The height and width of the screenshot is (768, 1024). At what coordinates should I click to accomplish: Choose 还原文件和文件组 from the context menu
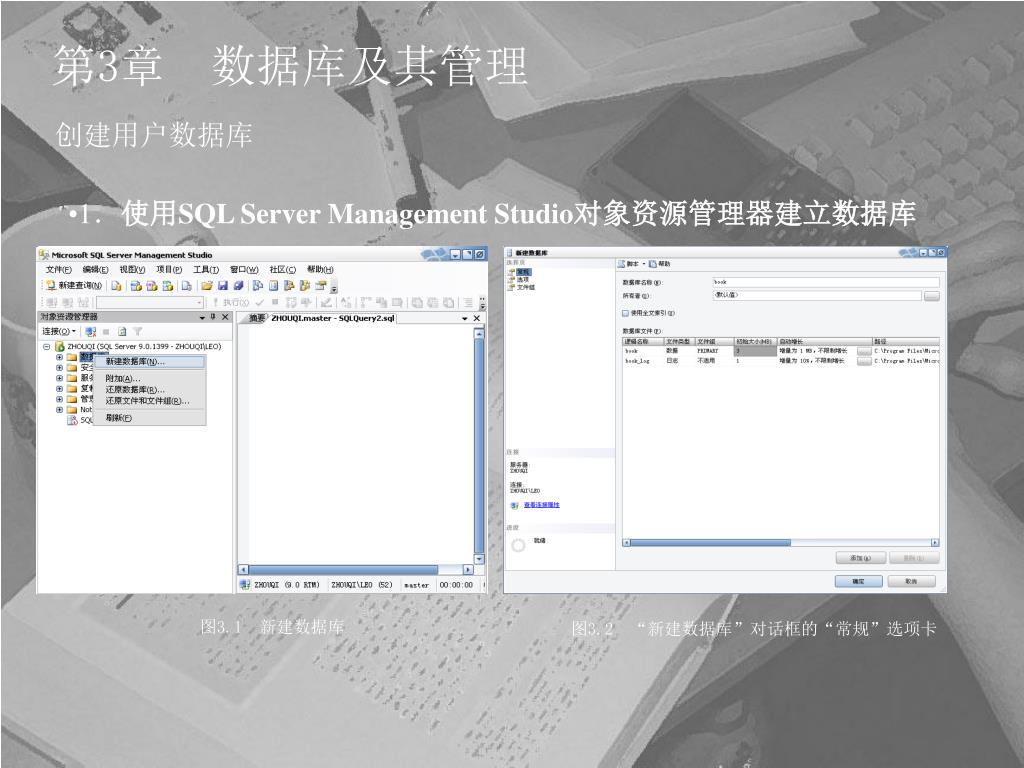click(x=150, y=401)
